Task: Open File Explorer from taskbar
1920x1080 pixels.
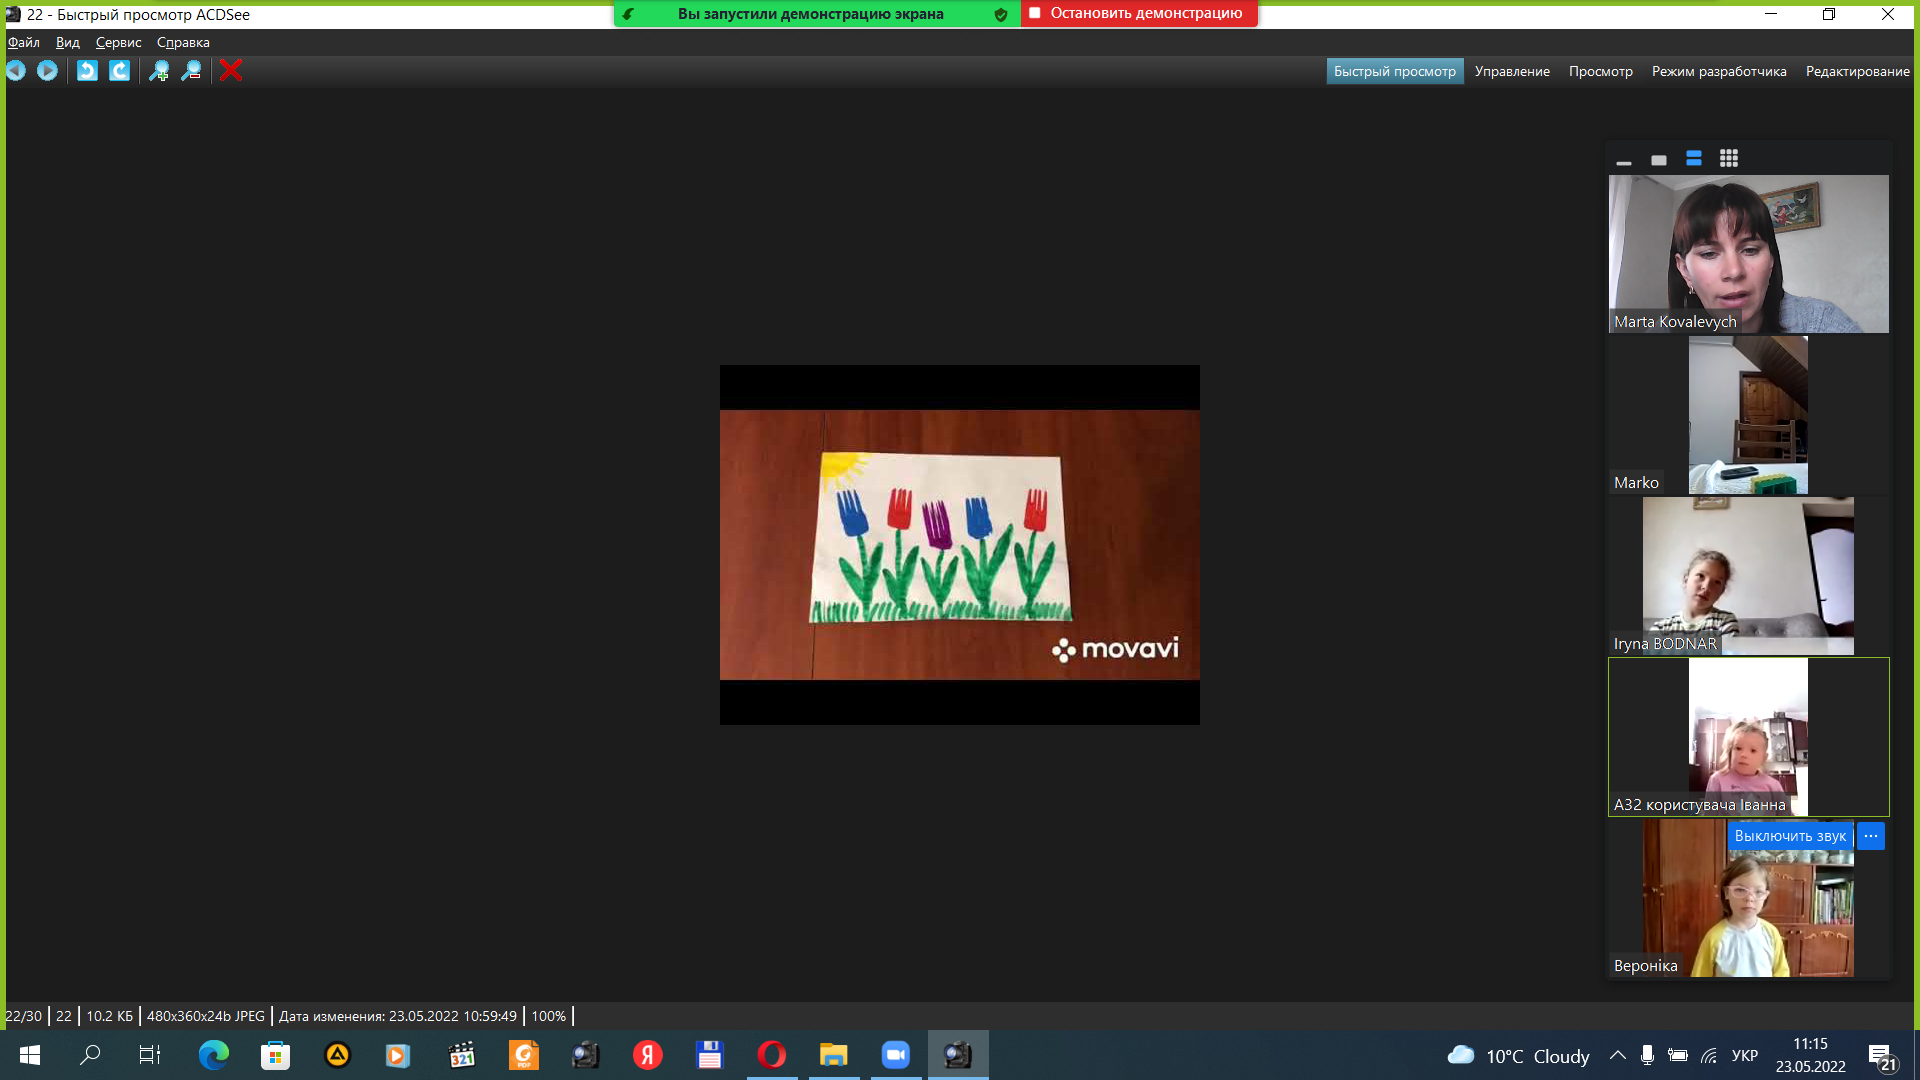Action: (x=833, y=1055)
